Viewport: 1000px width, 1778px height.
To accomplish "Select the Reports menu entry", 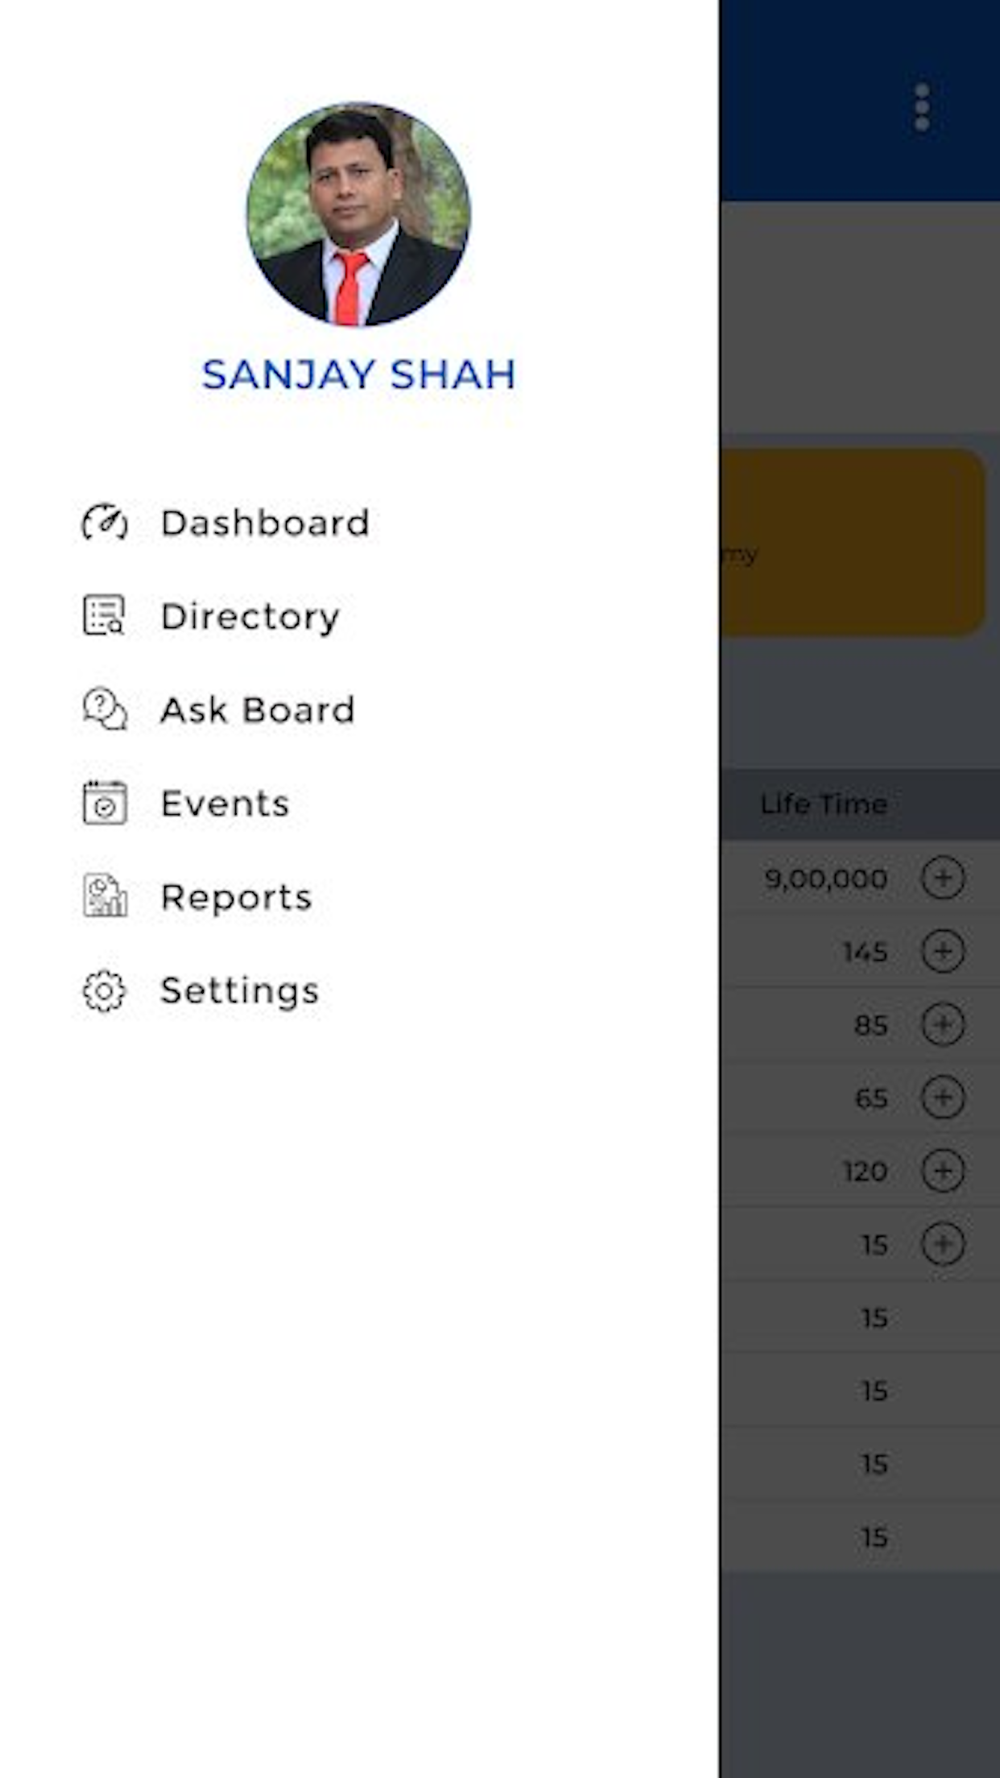I will pyautogui.click(x=236, y=897).
